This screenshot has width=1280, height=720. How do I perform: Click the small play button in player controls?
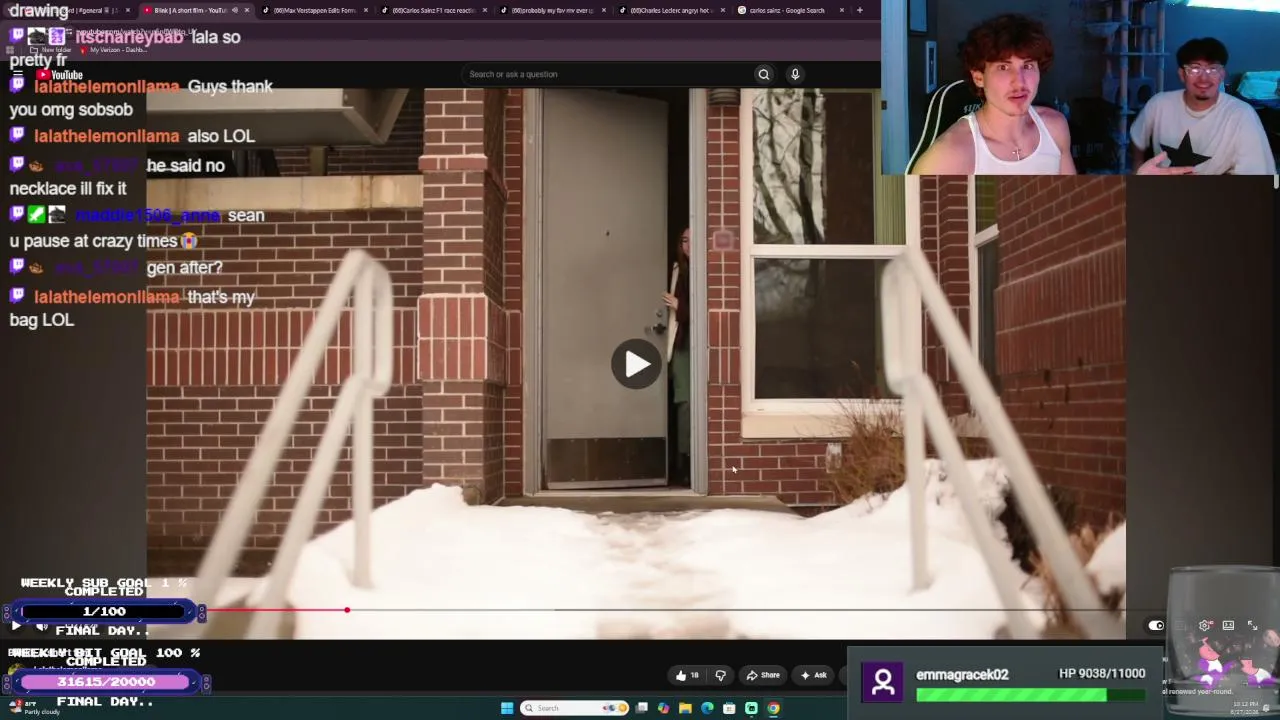16,626
